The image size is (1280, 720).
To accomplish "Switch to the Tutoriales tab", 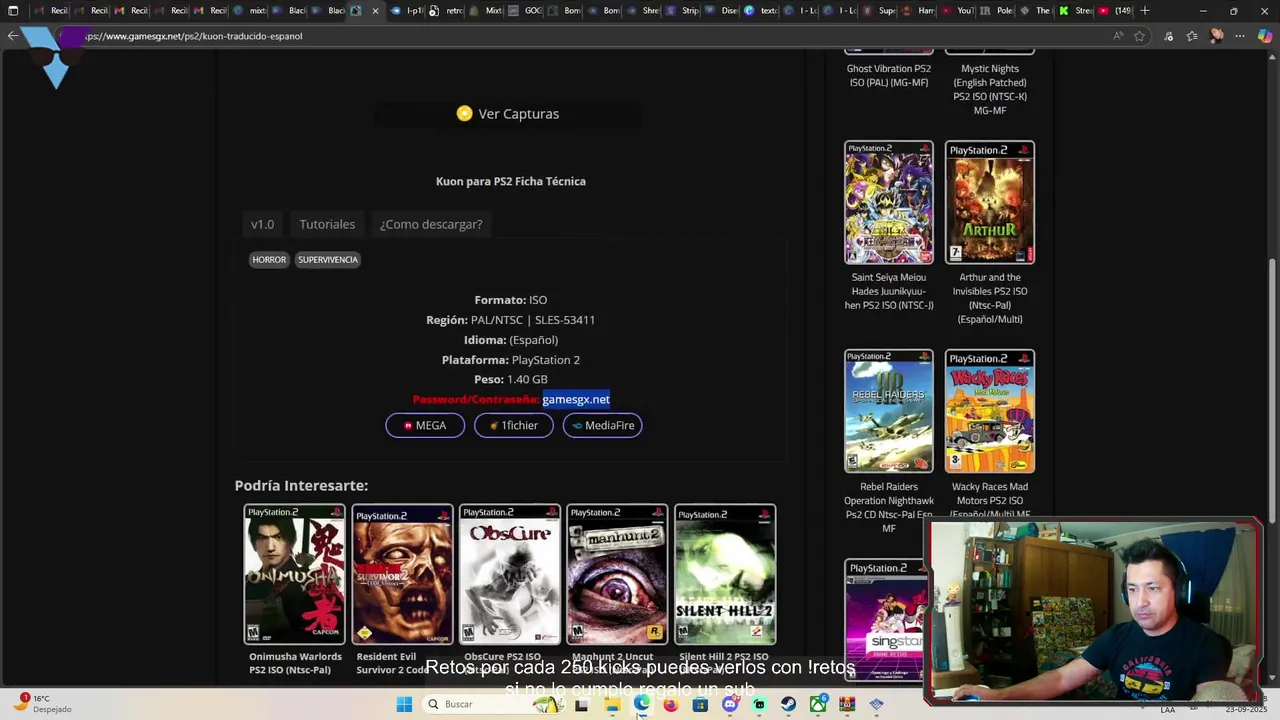I will coord(327,224).
